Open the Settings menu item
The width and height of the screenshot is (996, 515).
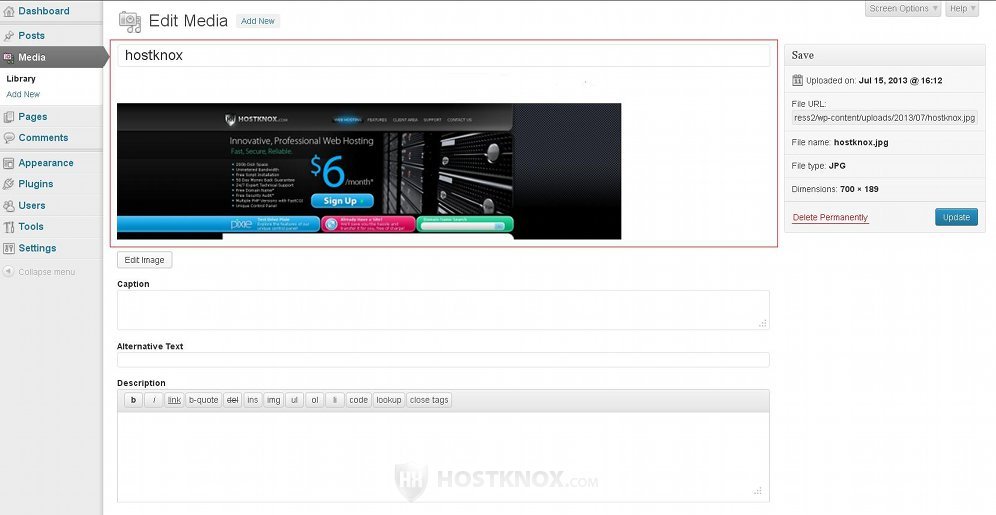37,248
